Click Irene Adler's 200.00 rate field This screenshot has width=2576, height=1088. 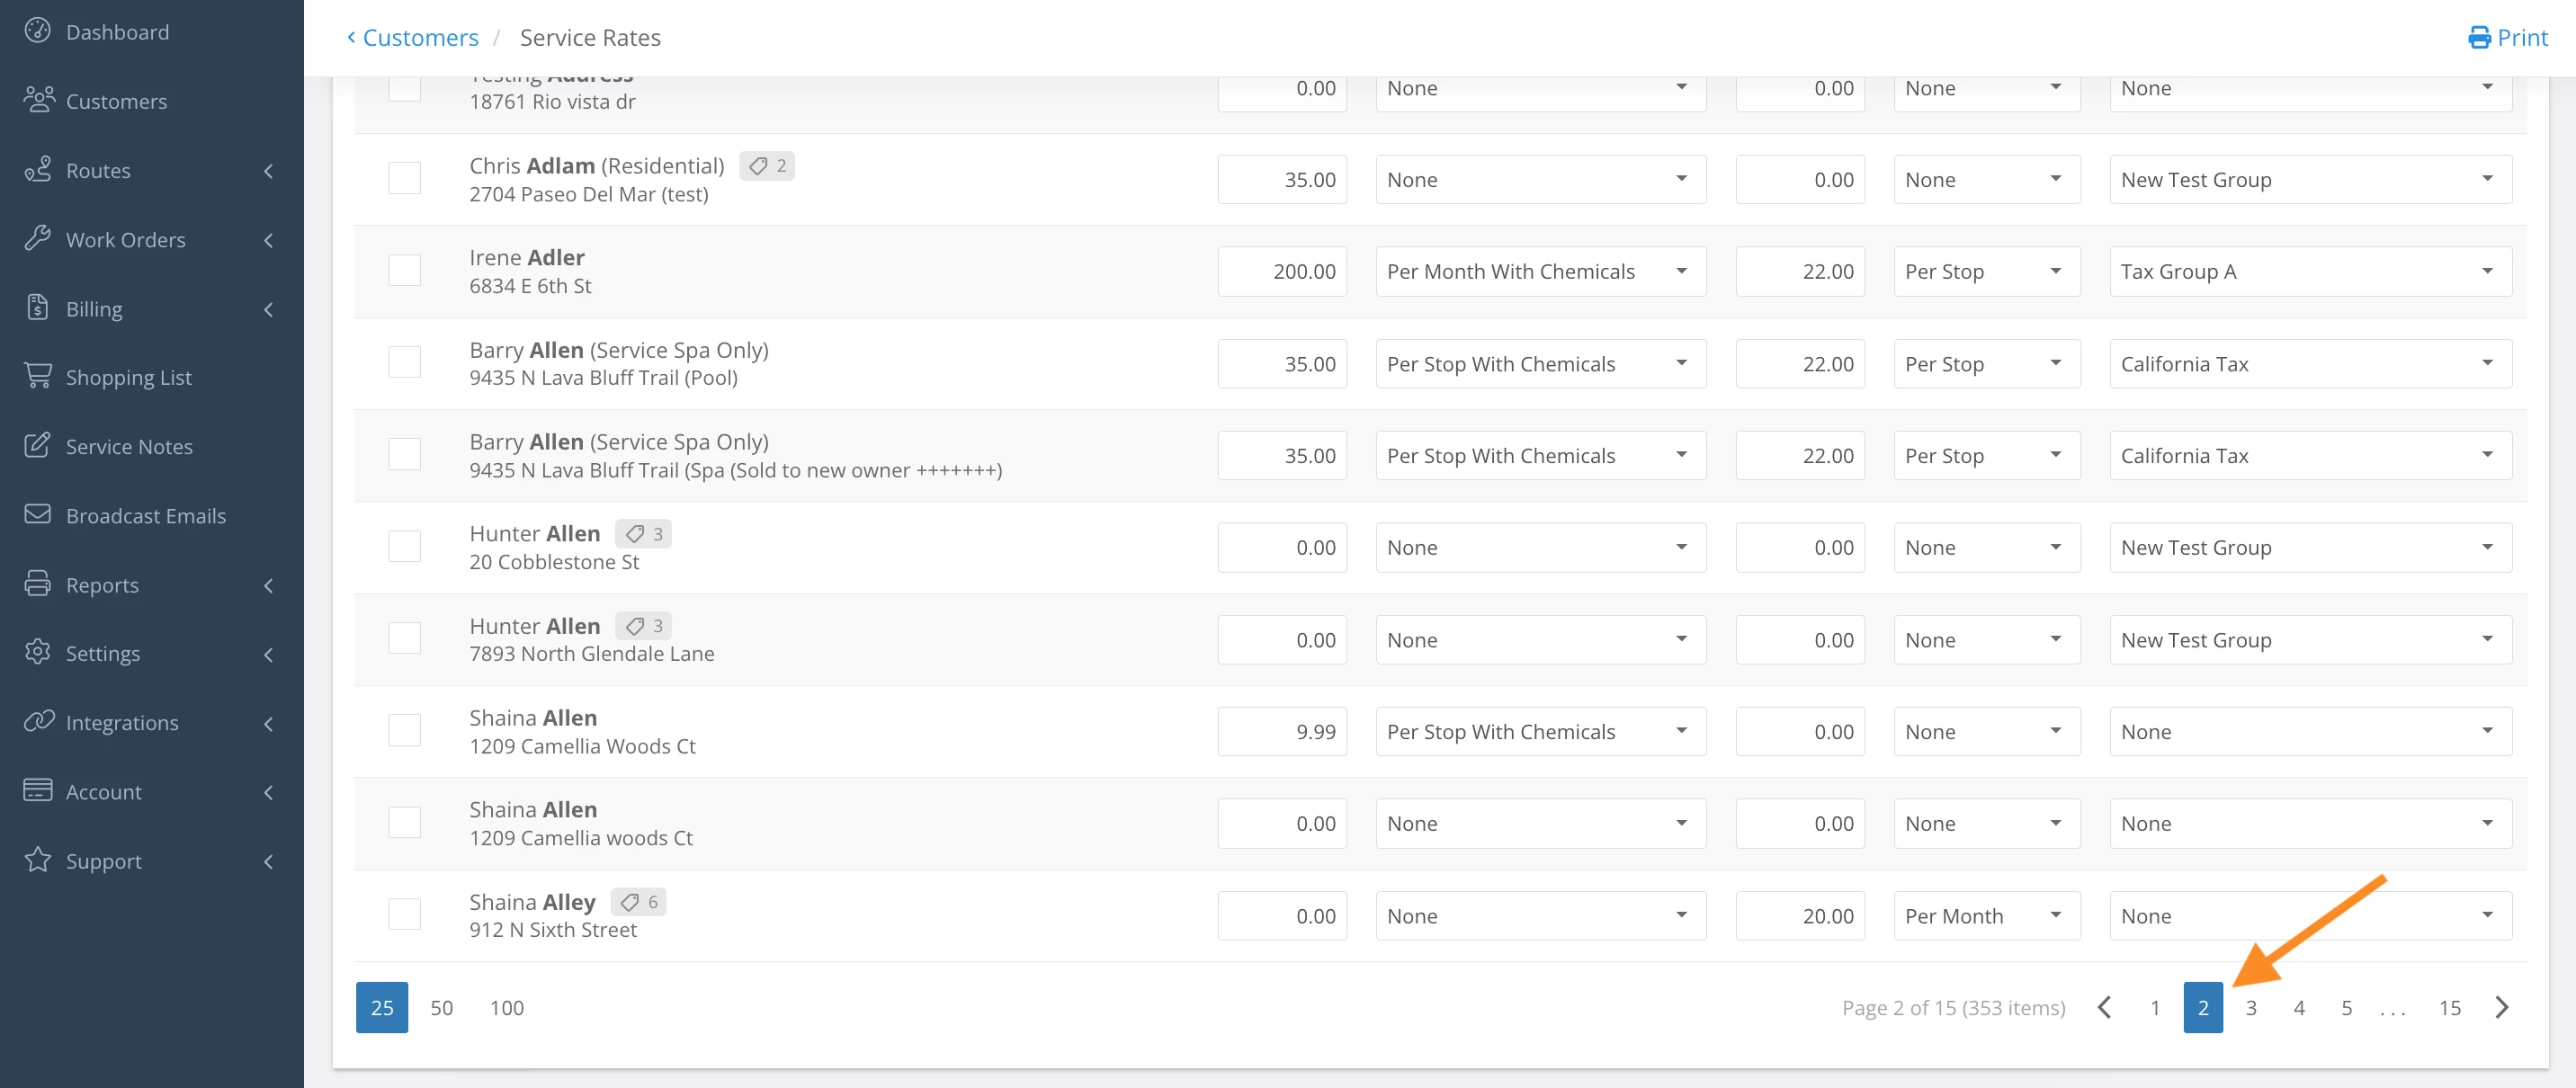coord(1282,272)
